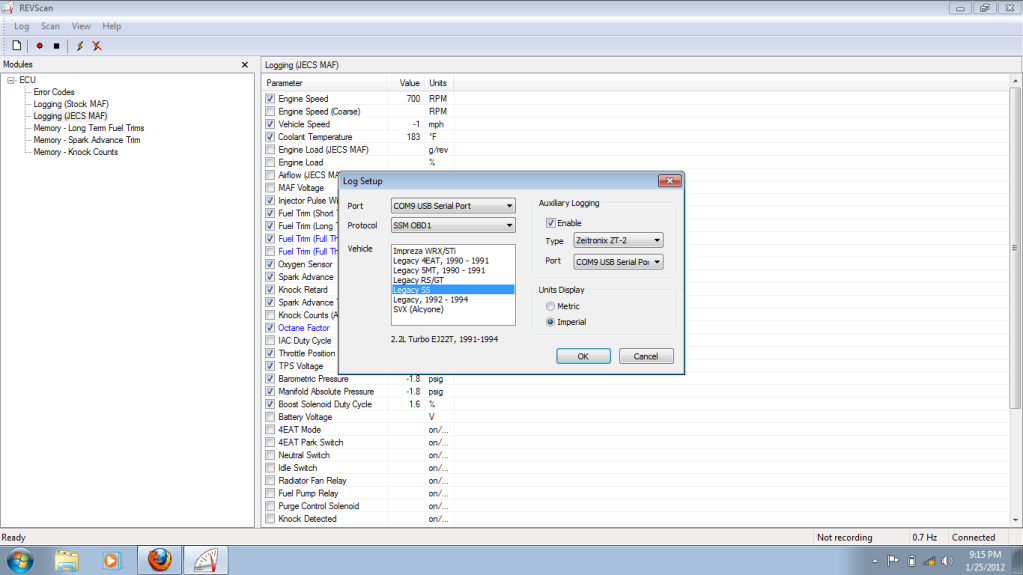Open Windows Explorer from the taskbar
Screen dimensions: 1023x575
67,561
